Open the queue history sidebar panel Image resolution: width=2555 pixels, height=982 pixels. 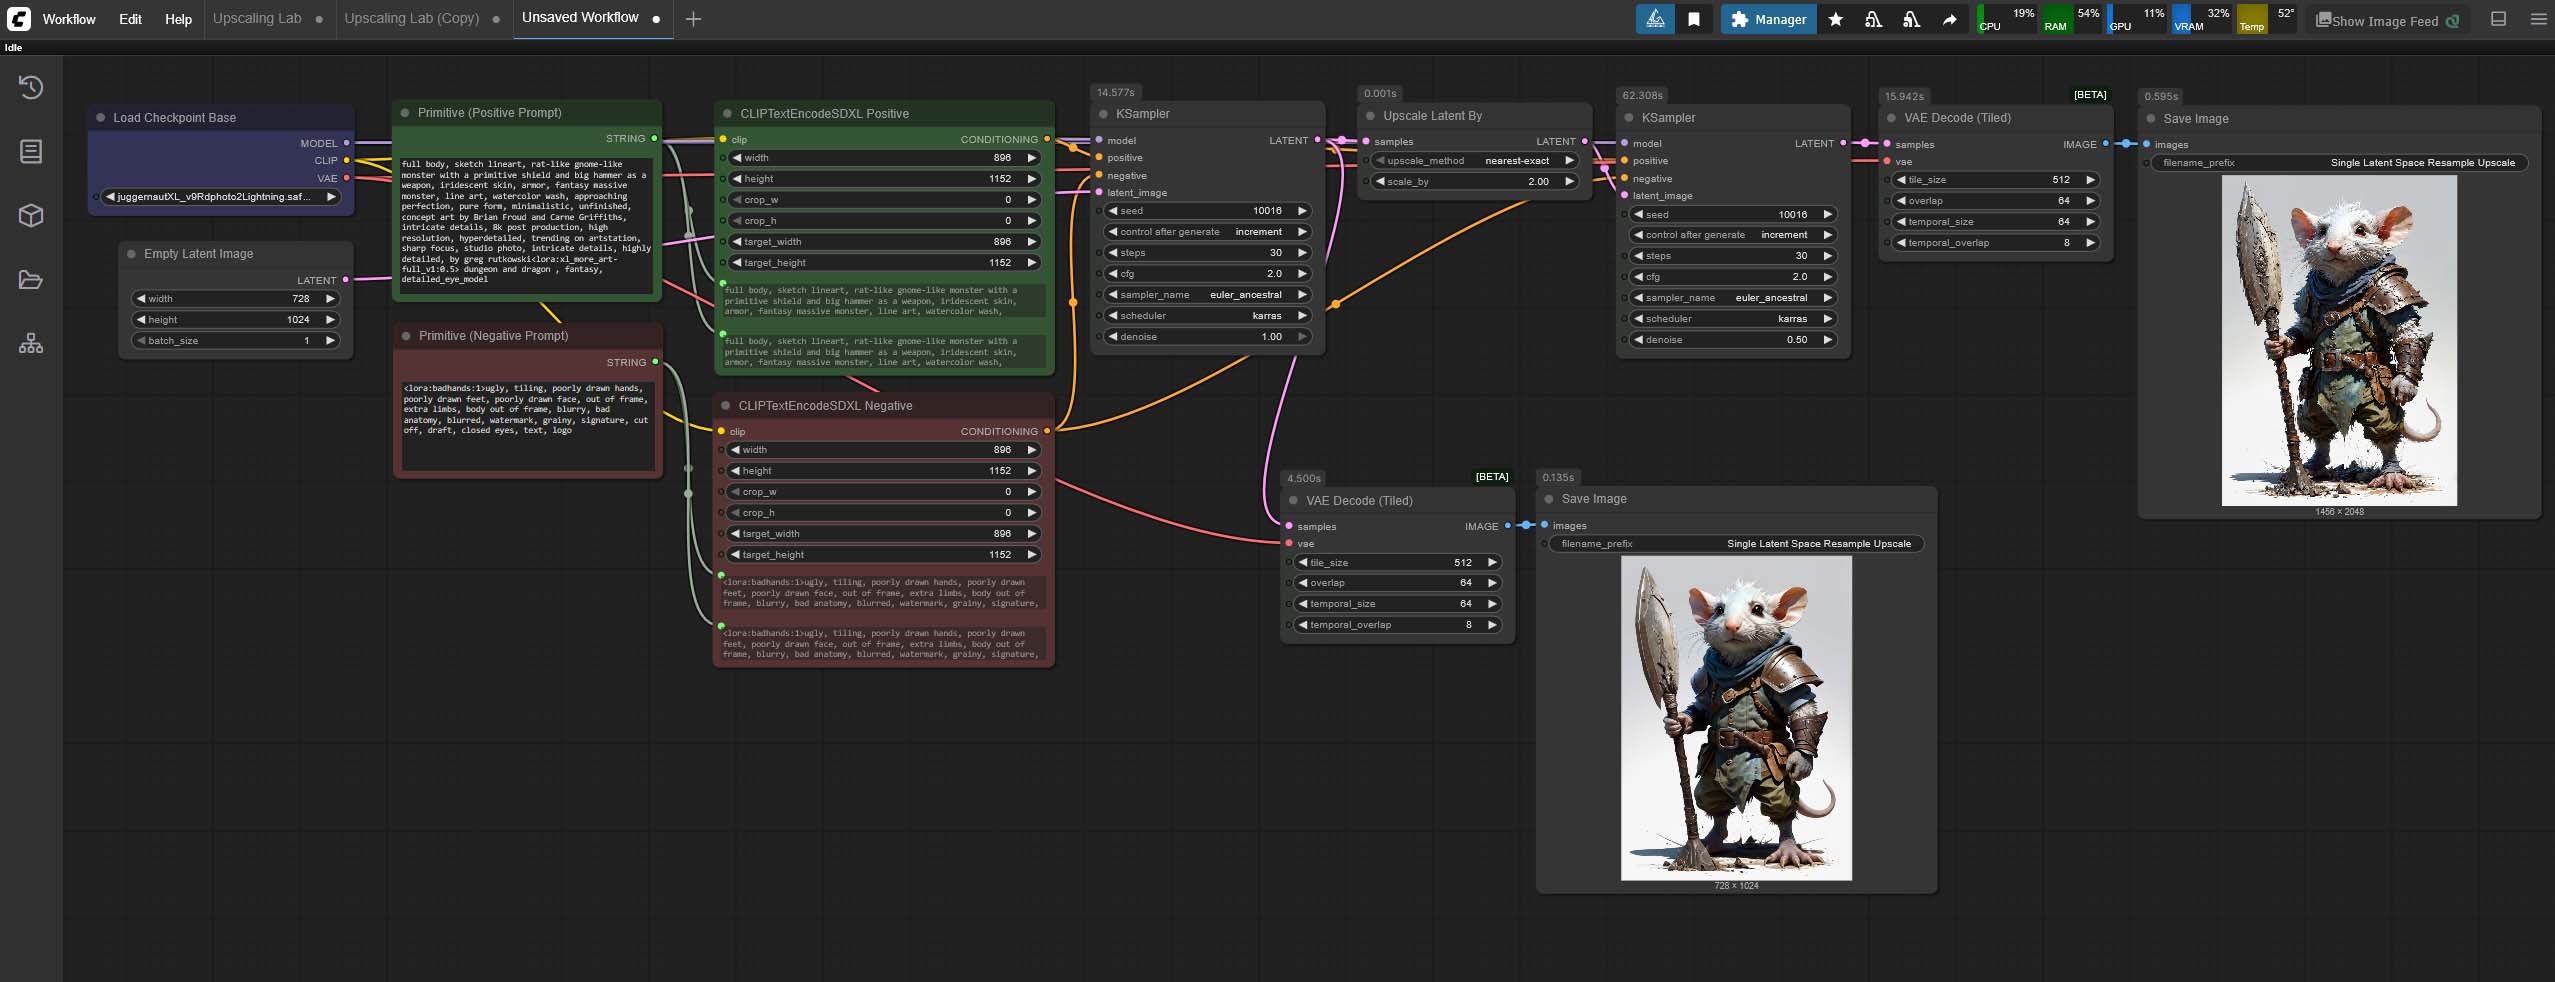pos(31,88)
